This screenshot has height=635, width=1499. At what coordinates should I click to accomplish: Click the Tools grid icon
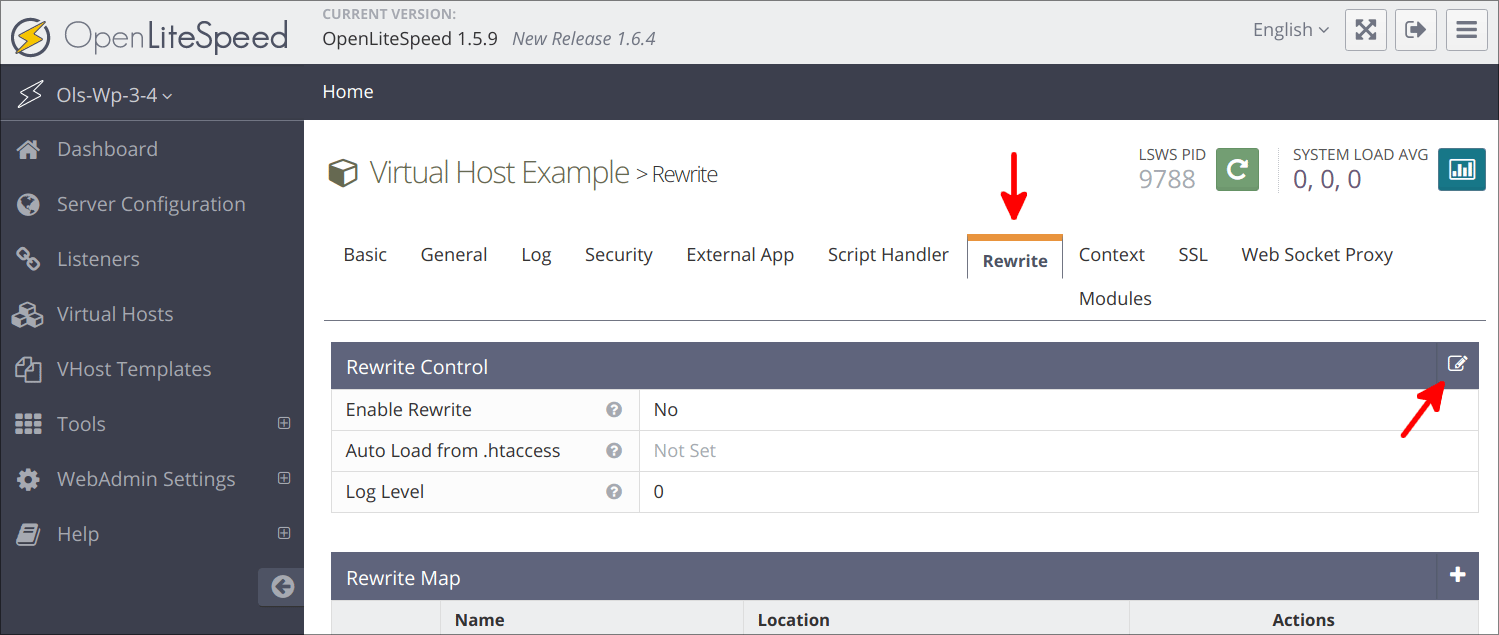point(28,424)
